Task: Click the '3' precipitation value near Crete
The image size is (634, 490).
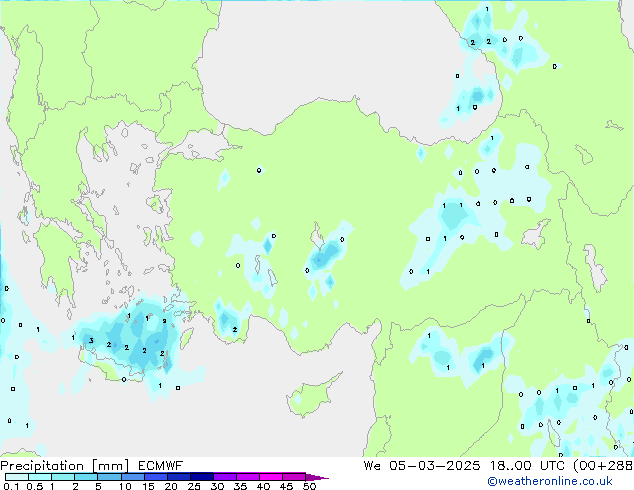Action: 91,340
